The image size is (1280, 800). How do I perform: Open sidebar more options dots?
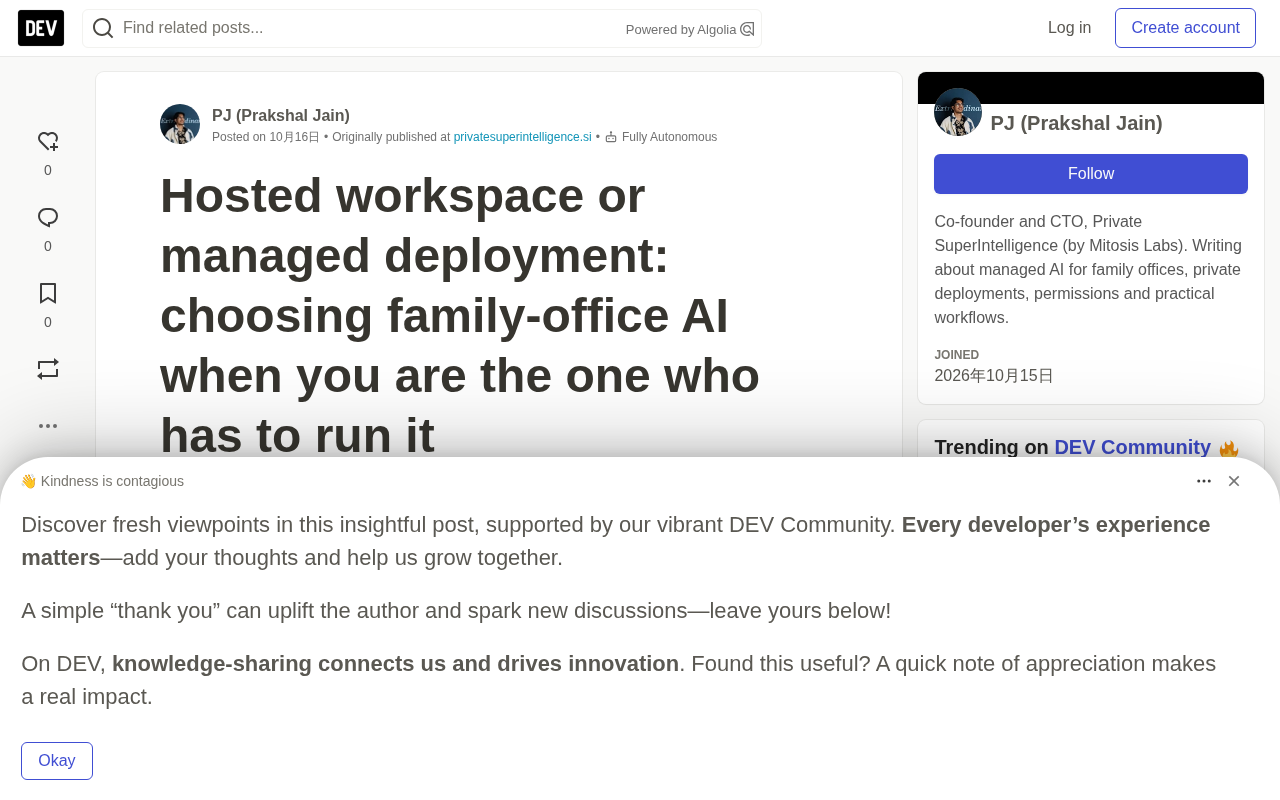point(48,426)
